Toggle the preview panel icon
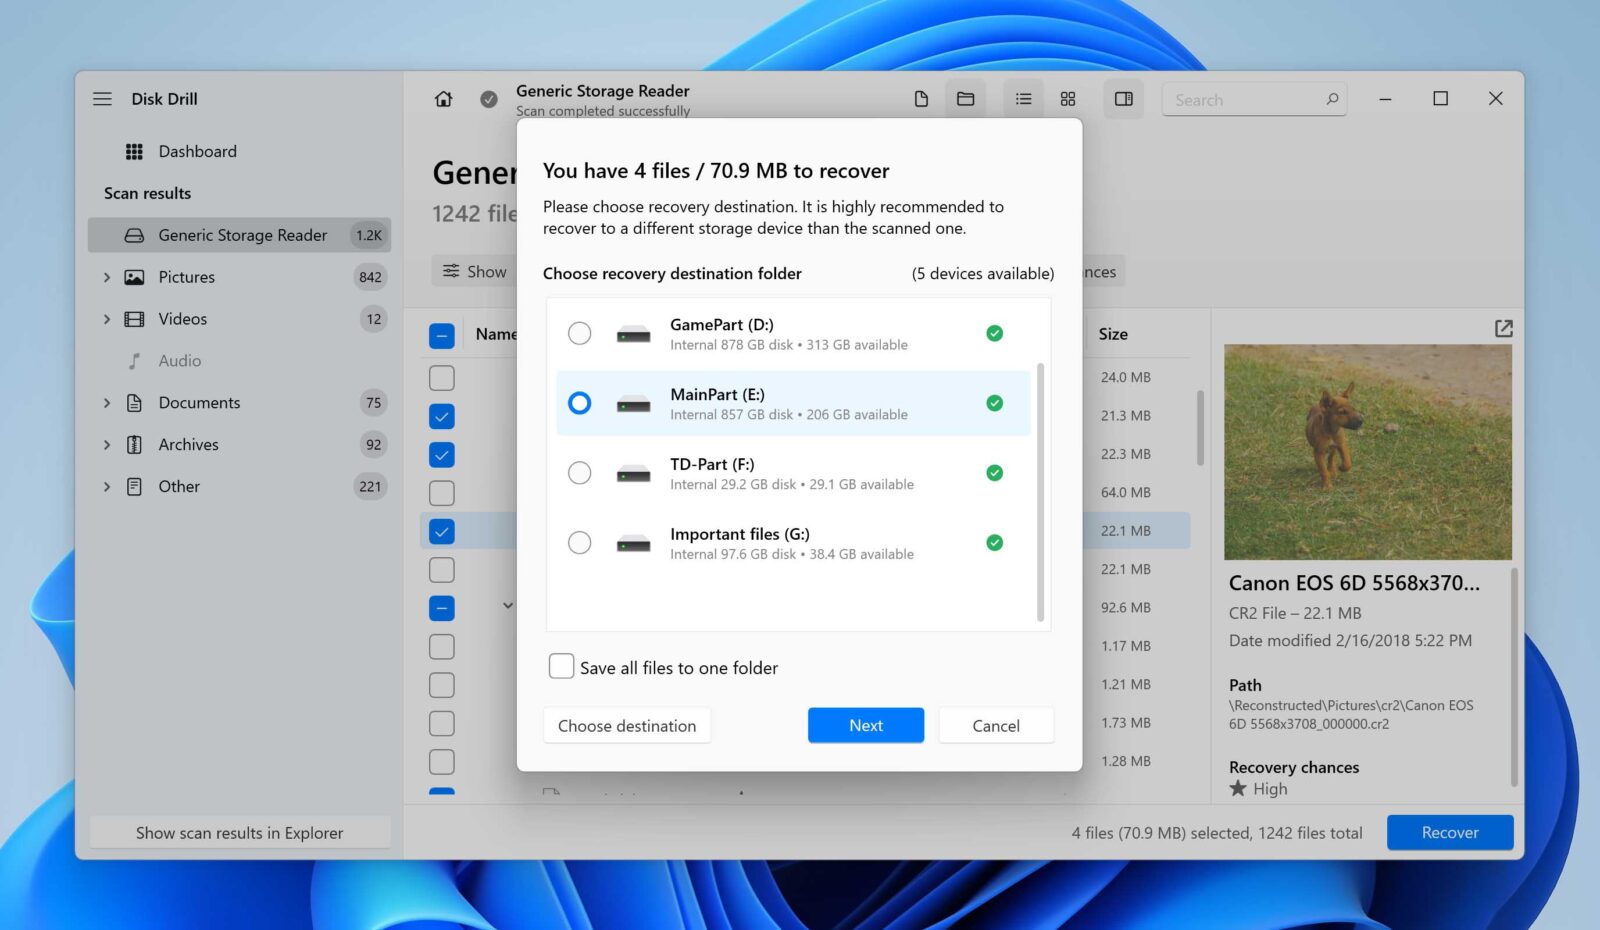Image resolution: width=1600 pixels, height=930 pixels. [x=1123, y=98]
